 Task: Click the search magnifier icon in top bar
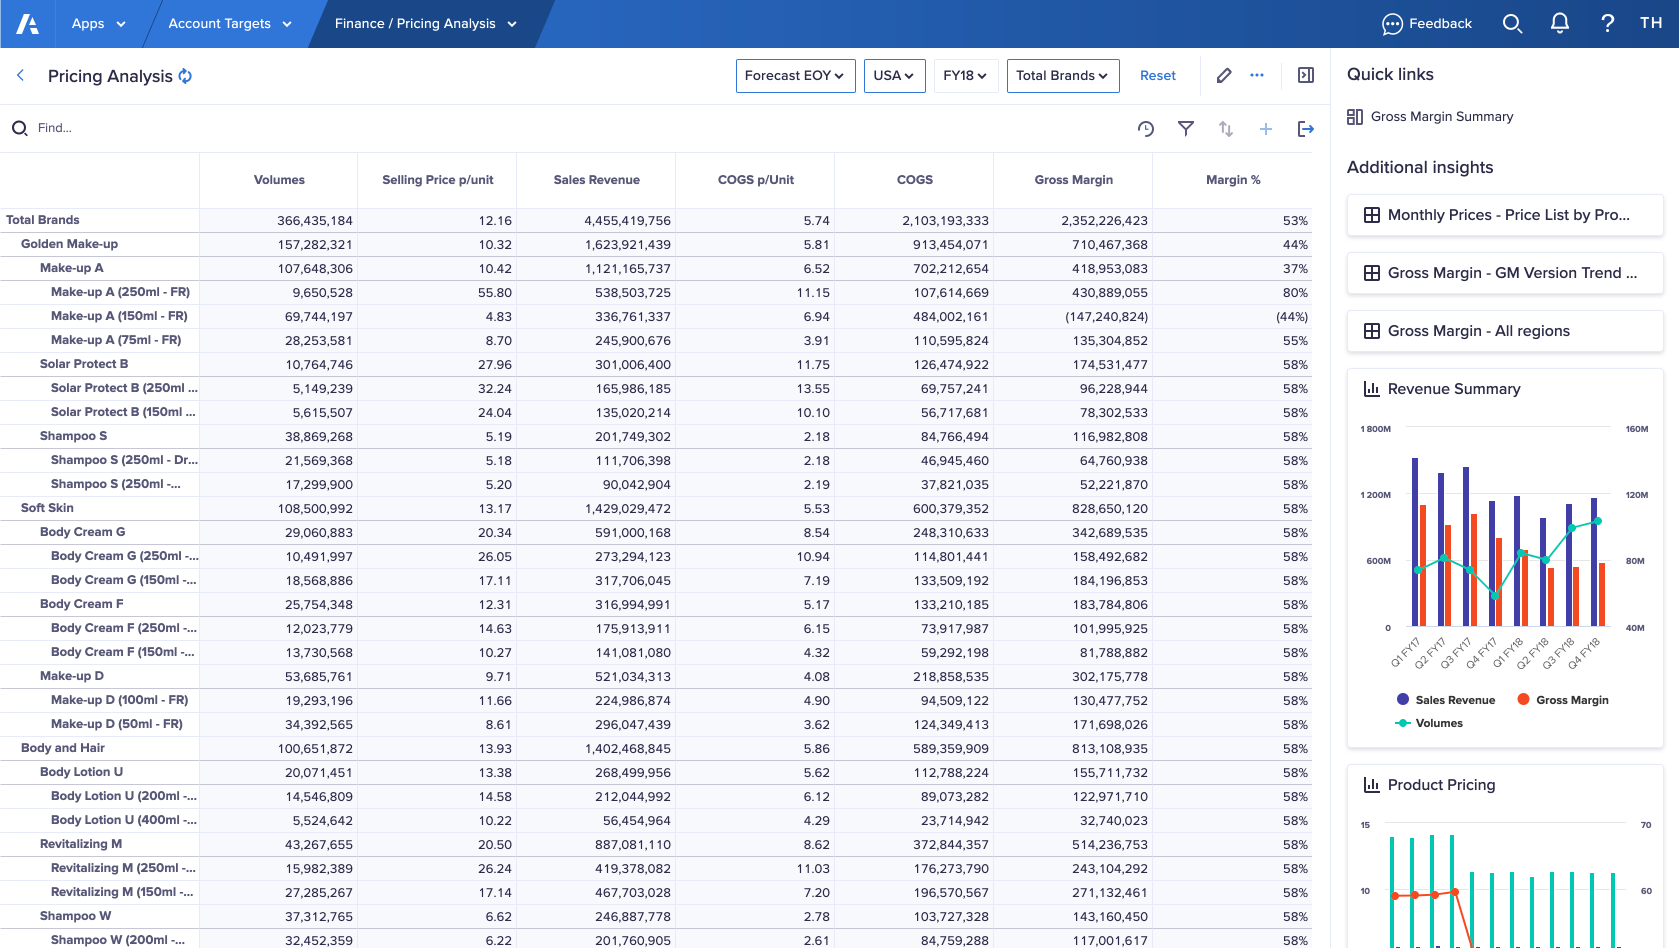pyautogui.click(x=1512, y=24)
